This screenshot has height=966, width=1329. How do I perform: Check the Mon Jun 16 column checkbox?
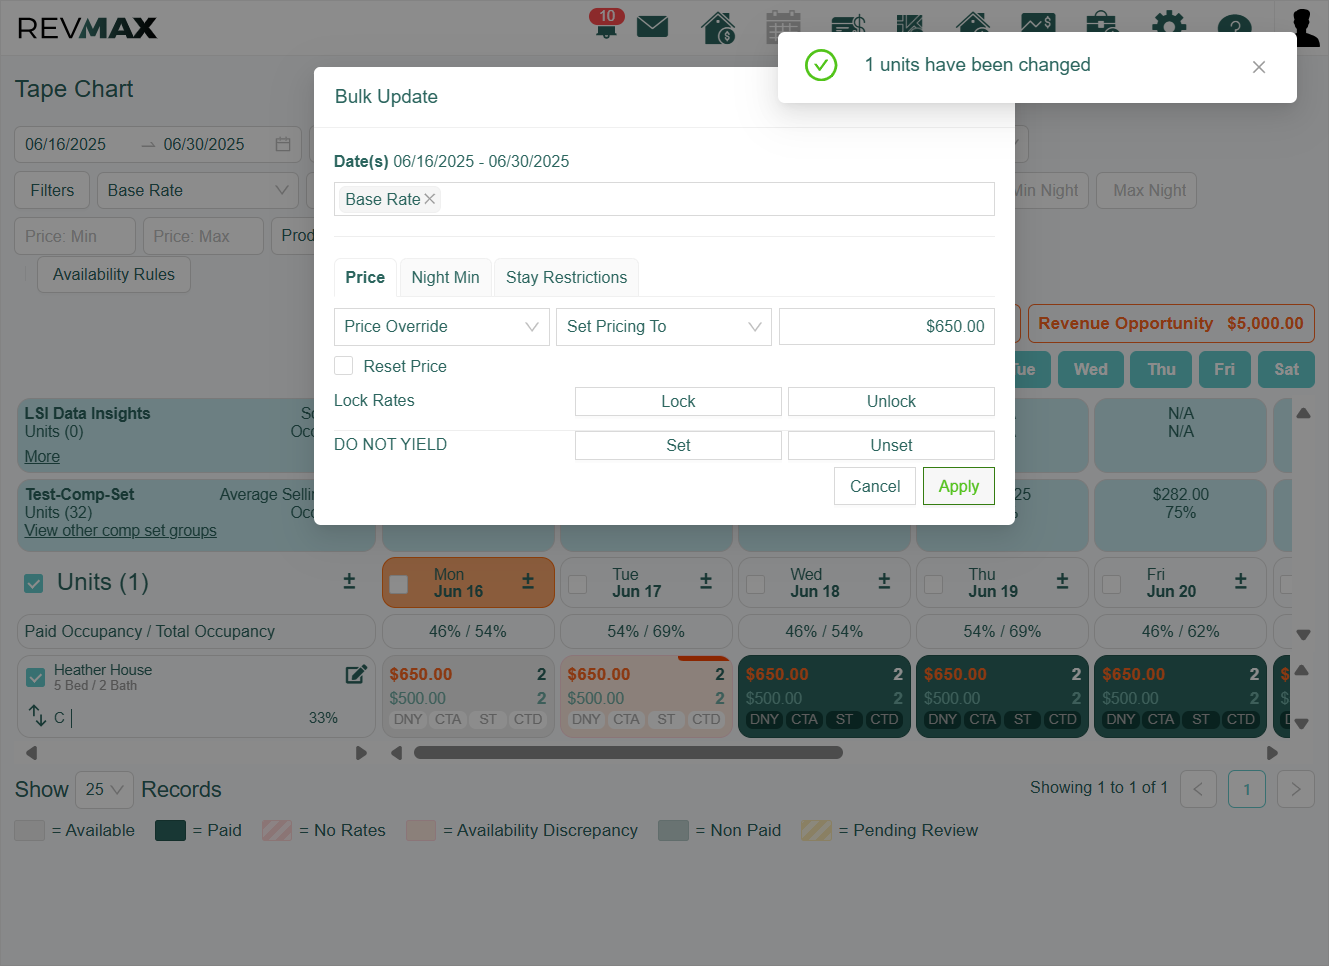[398, 584]
